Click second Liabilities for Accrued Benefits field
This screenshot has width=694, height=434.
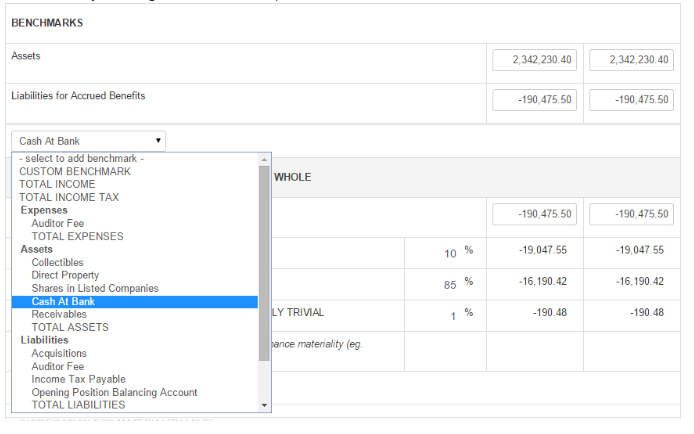coord(631,100)
